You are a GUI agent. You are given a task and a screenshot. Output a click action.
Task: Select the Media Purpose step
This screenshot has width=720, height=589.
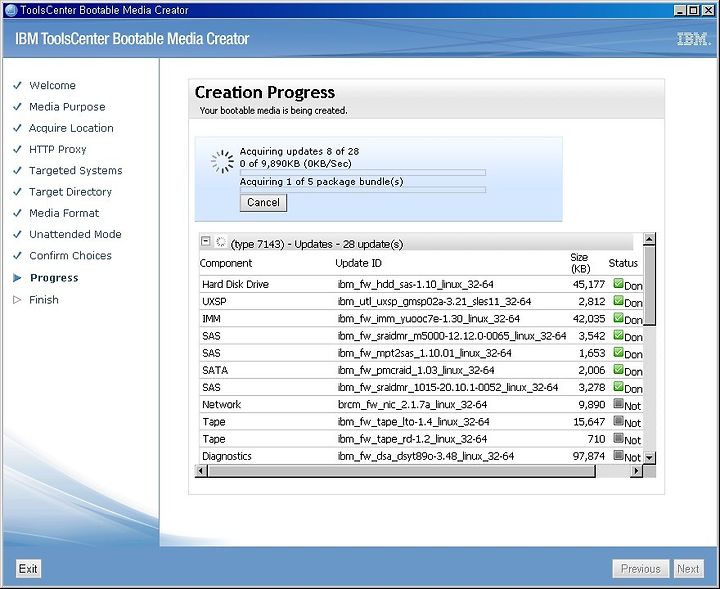[67, 107]
